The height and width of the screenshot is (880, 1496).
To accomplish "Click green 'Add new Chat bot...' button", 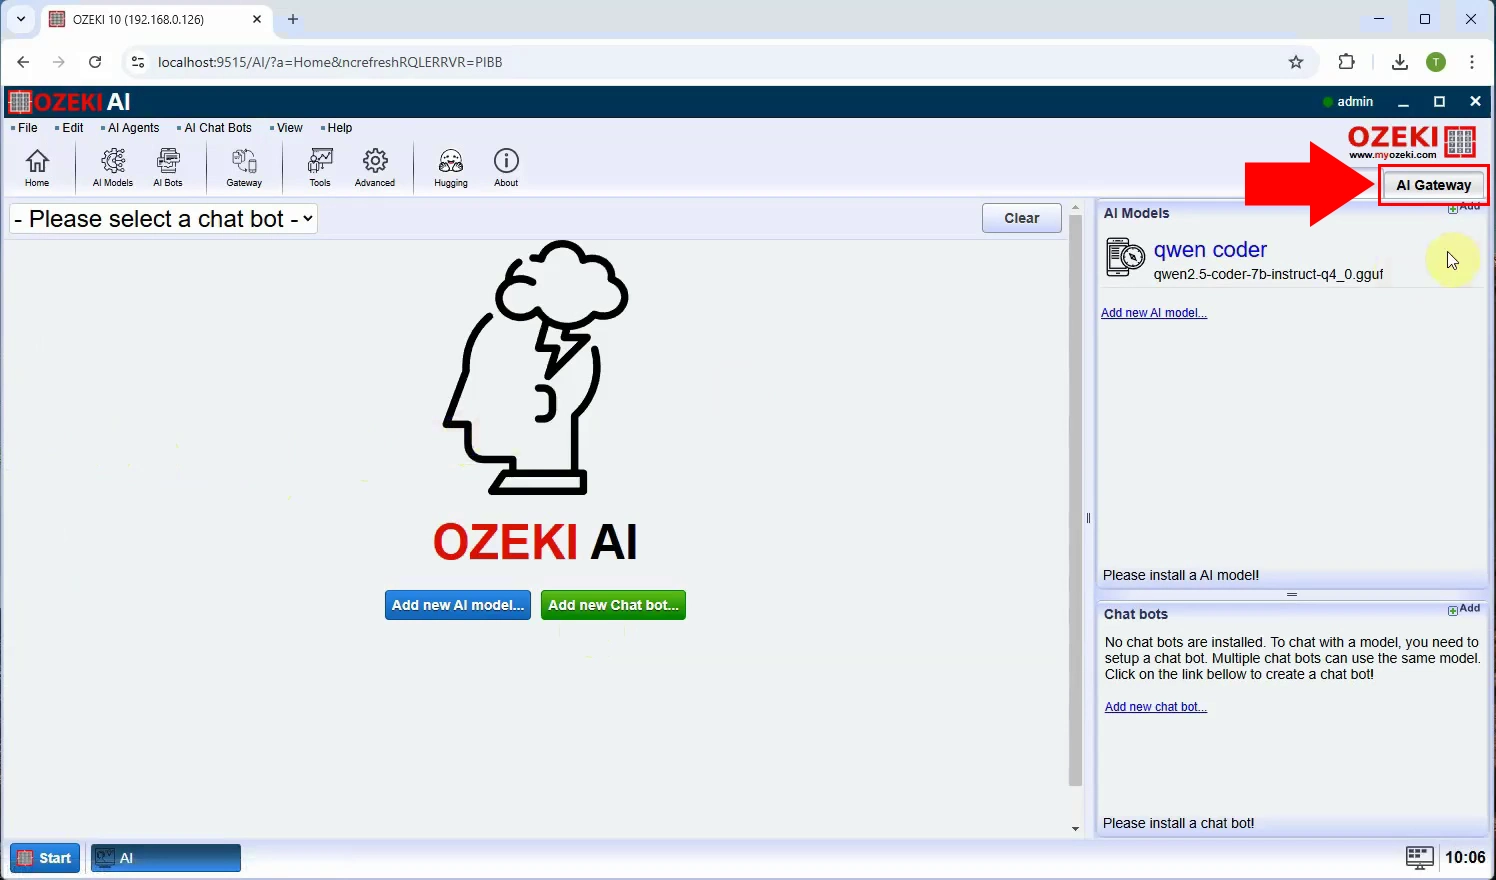I will click(x=613, y=605).
